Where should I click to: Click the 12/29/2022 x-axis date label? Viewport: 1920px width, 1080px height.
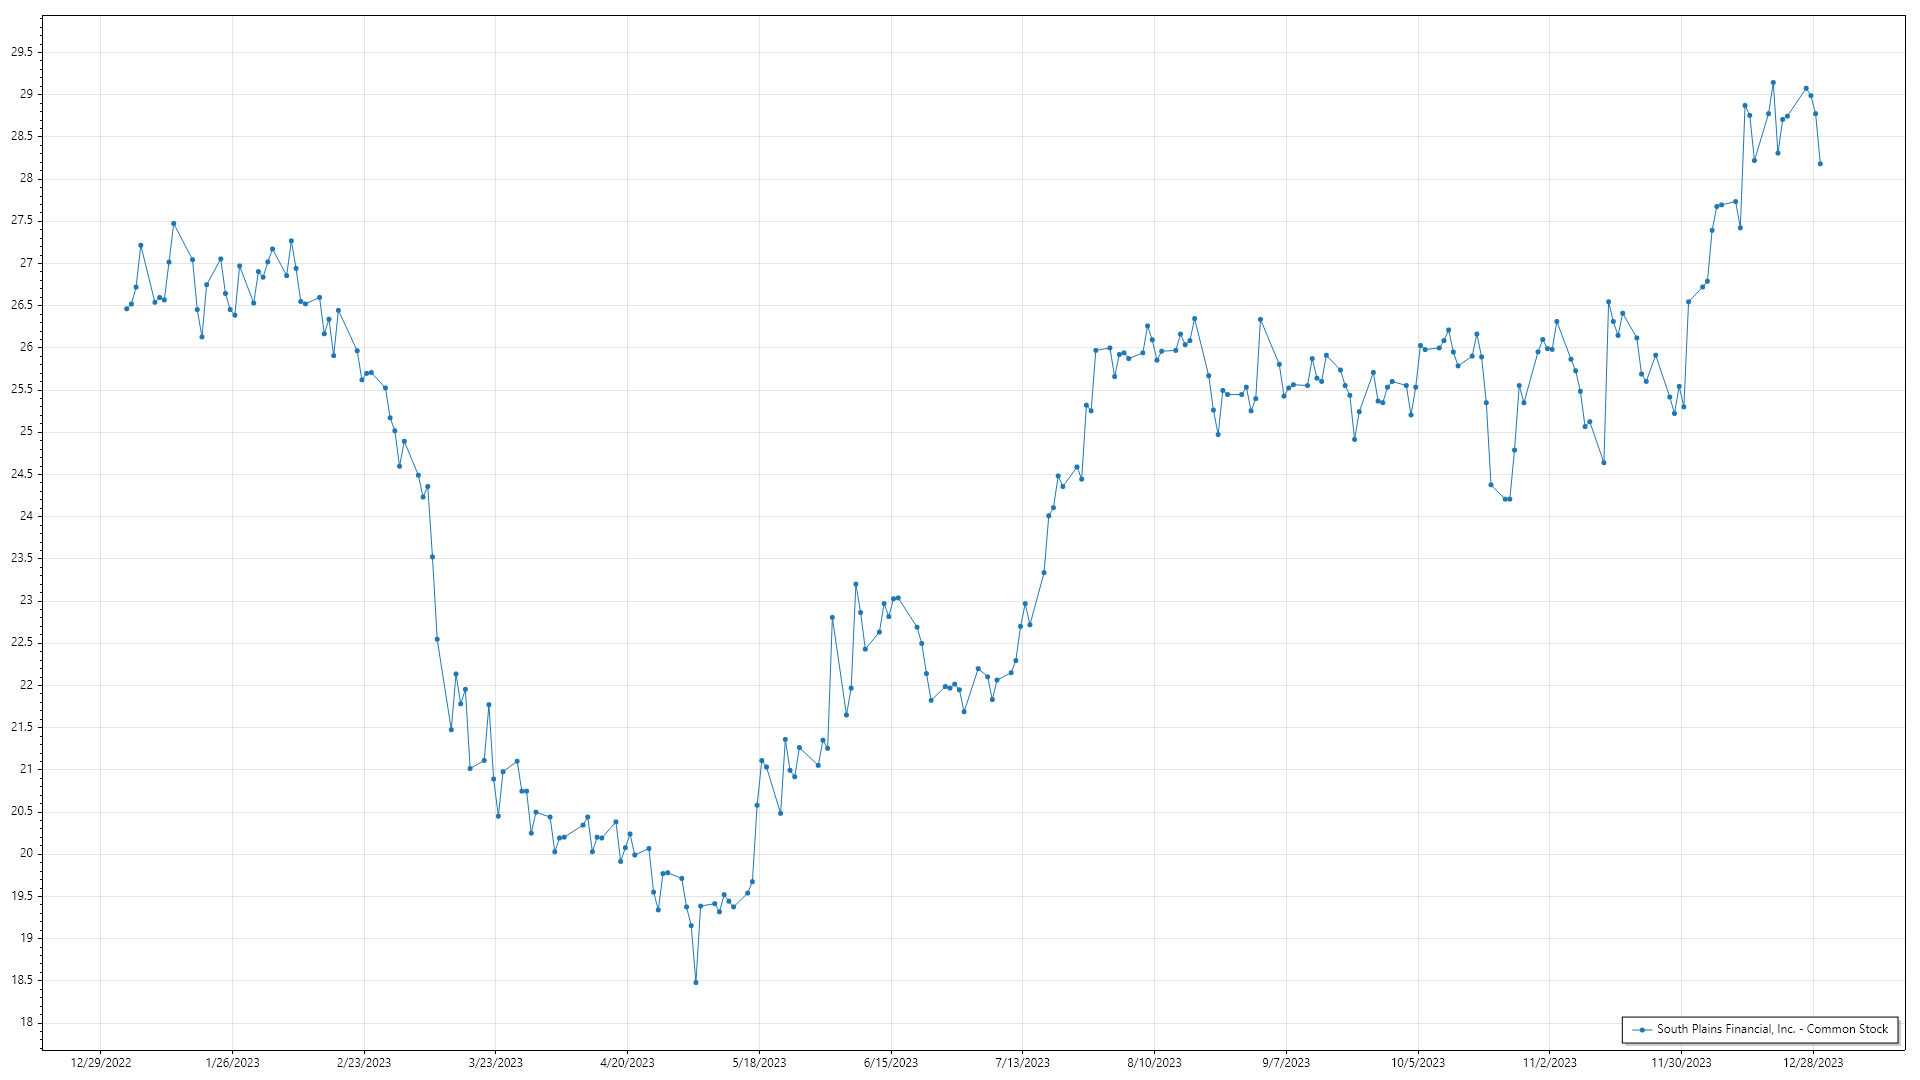coord(101,1063)
